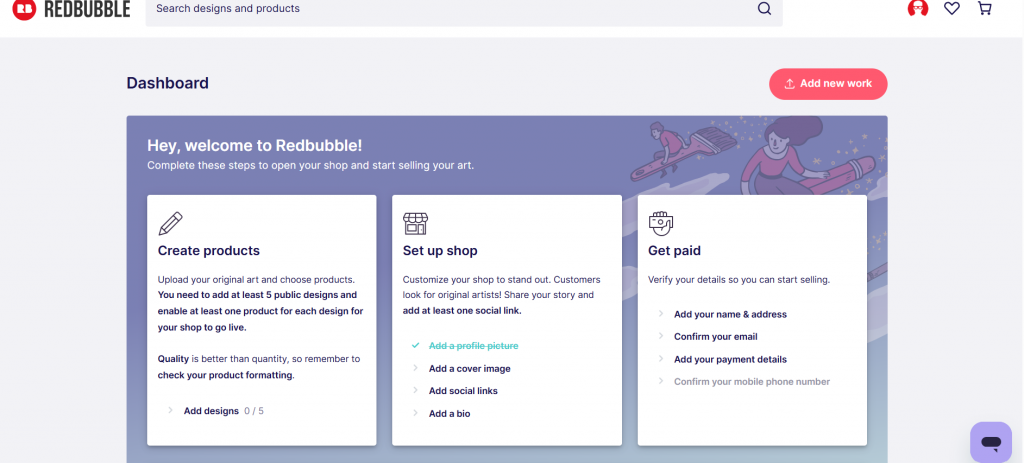This screenshot has width=1024, height=463.
Task: Open the chat support widget
Action: click(x=991, y=442)
